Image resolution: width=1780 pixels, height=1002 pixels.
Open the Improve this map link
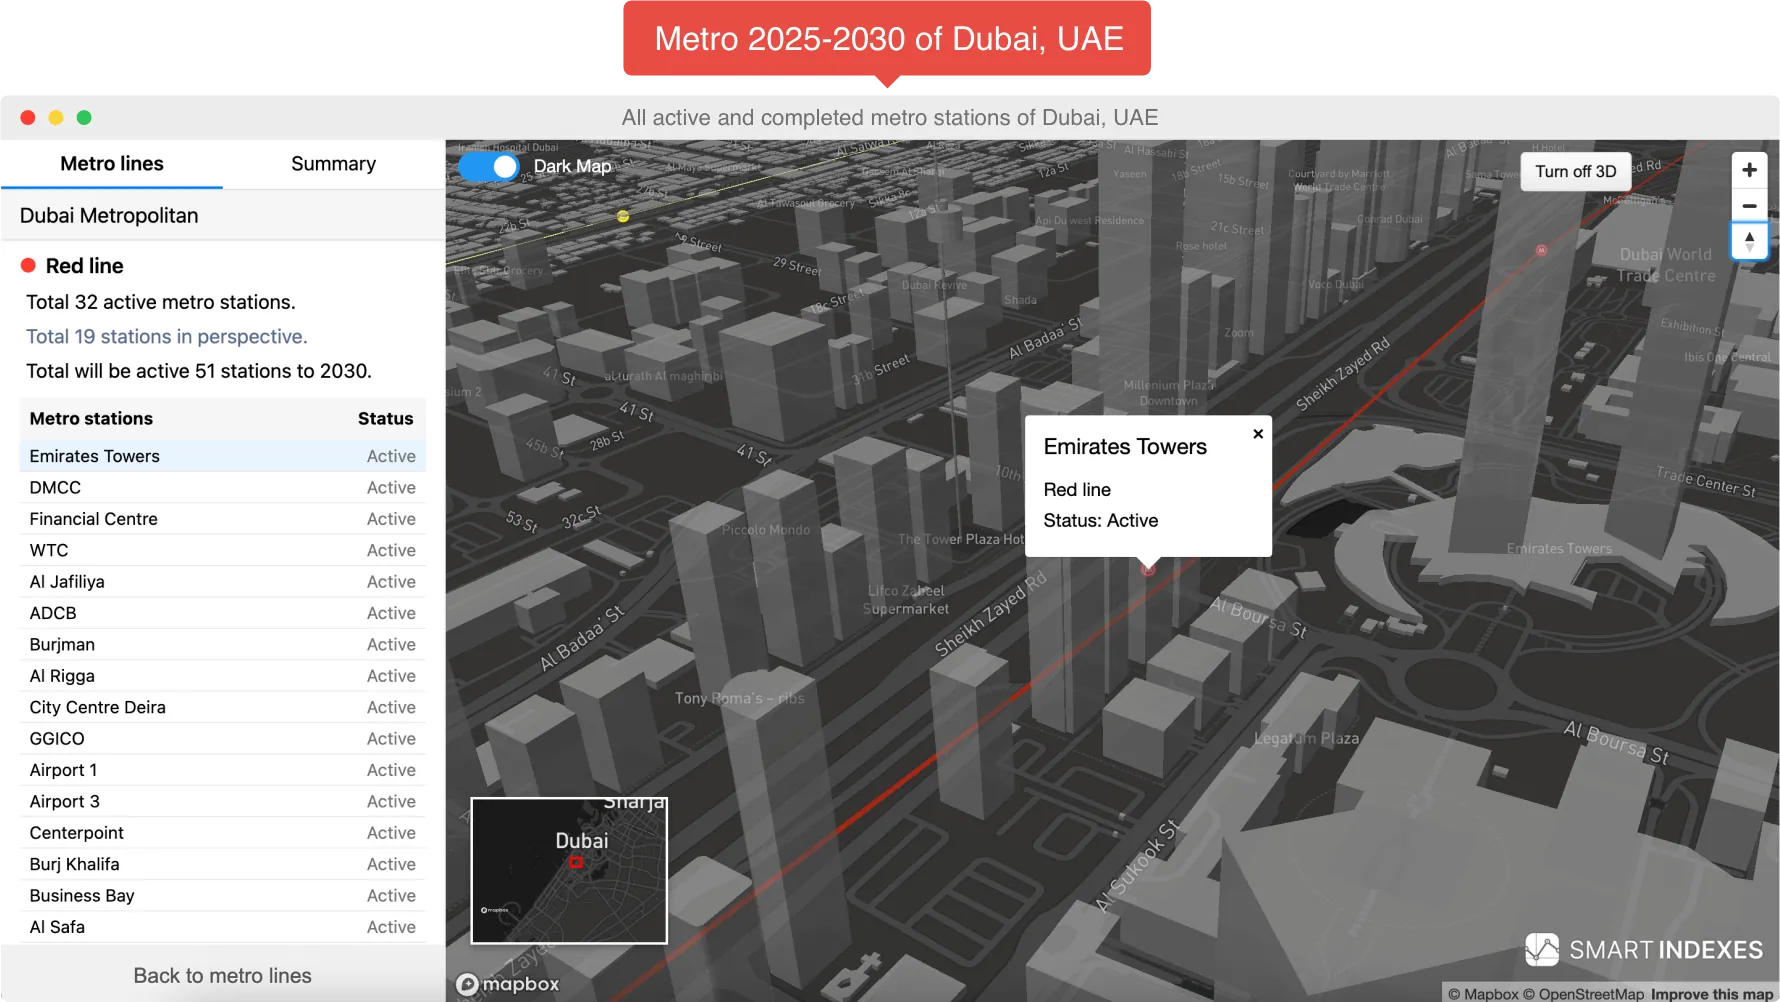tap(1712, 994)
